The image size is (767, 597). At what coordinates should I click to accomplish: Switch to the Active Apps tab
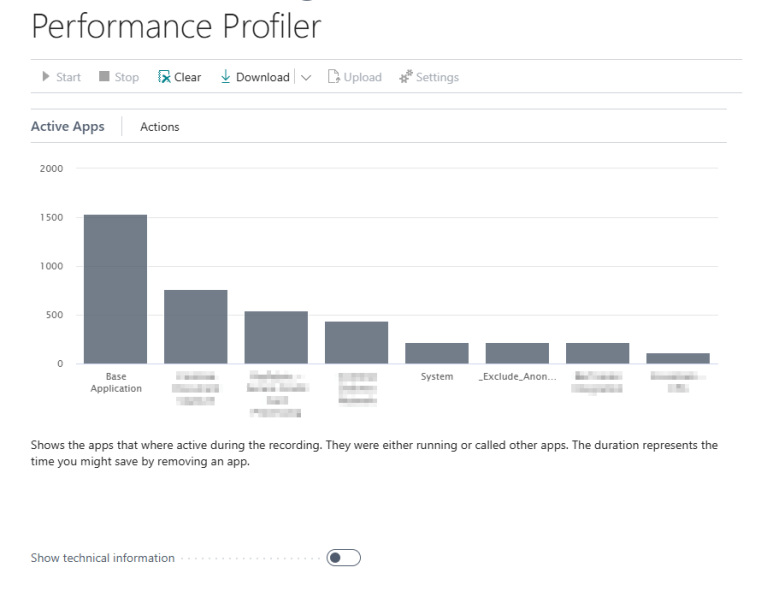pos(68,126)
